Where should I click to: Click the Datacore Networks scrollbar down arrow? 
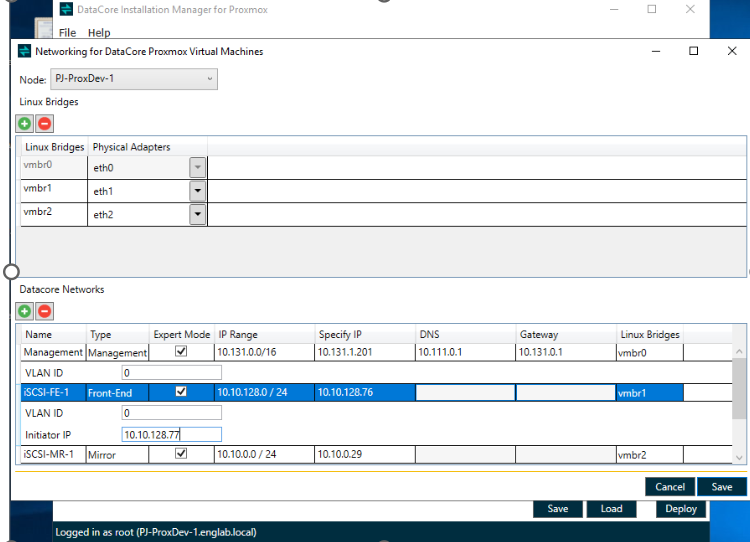click(x=739, y=458)
